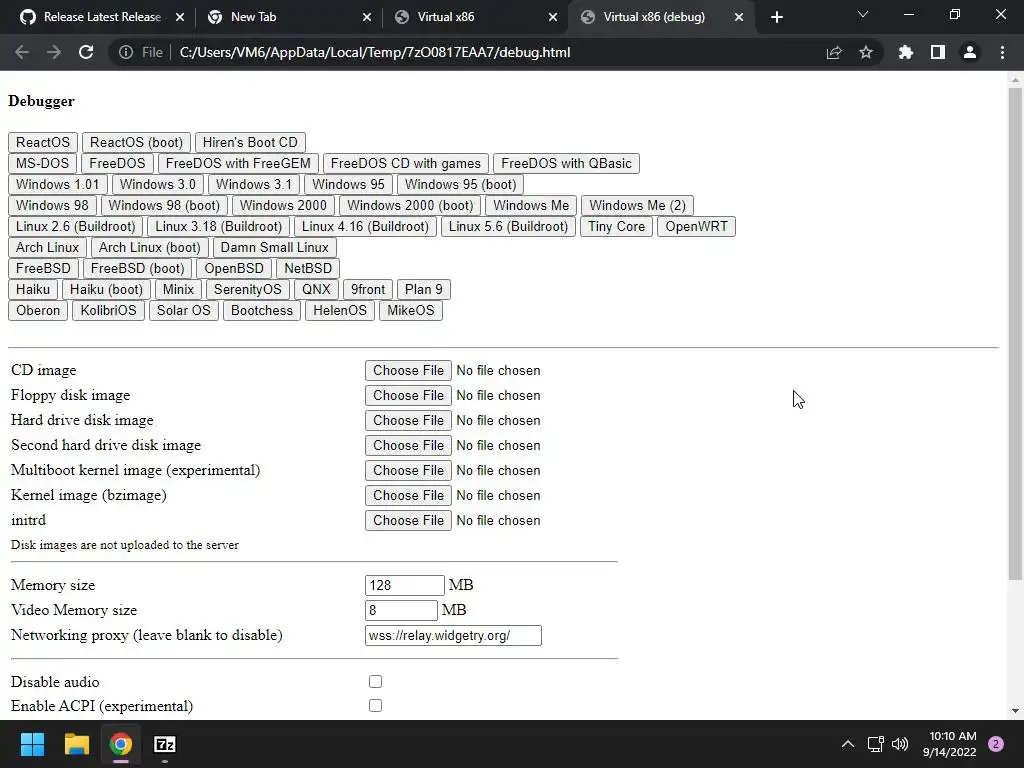Close the New Tab tab
This screenshot has height=768, width=1024.
(x=367, y=17)
